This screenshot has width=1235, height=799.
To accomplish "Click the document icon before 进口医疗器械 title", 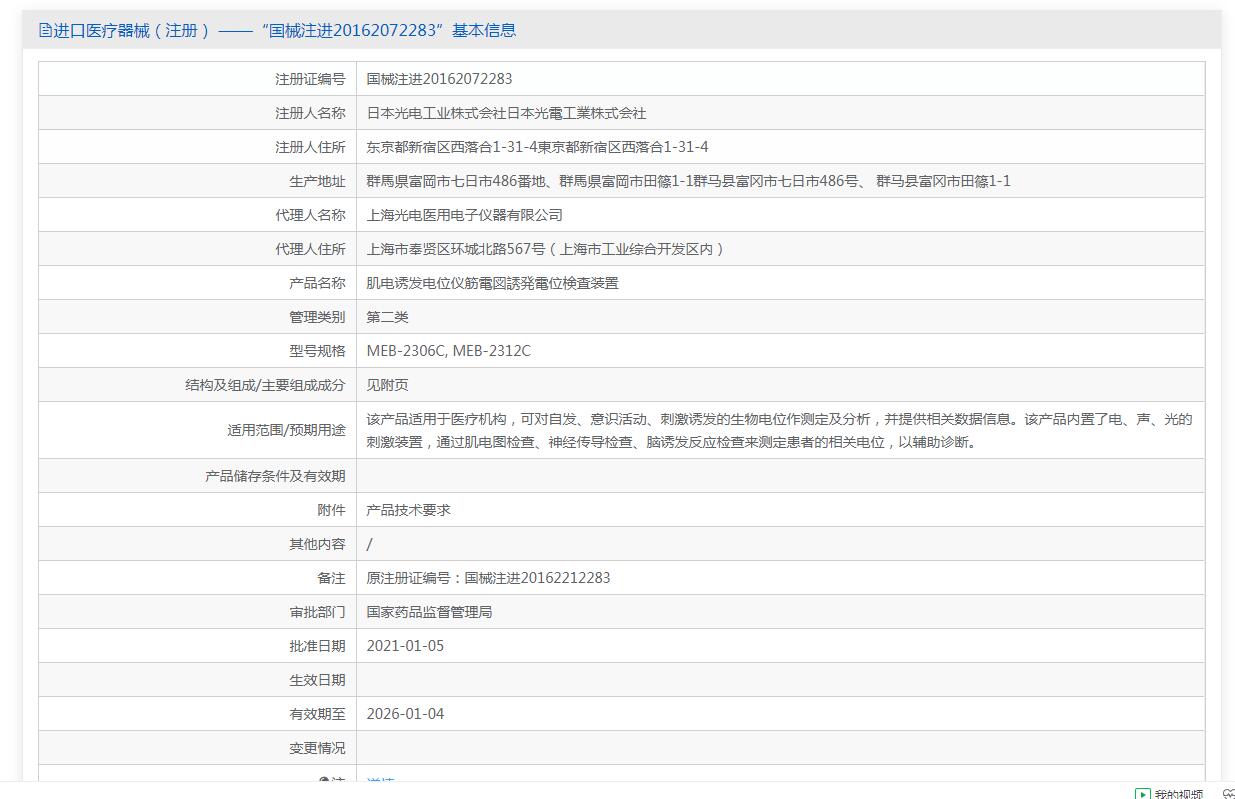I will 45,30.
